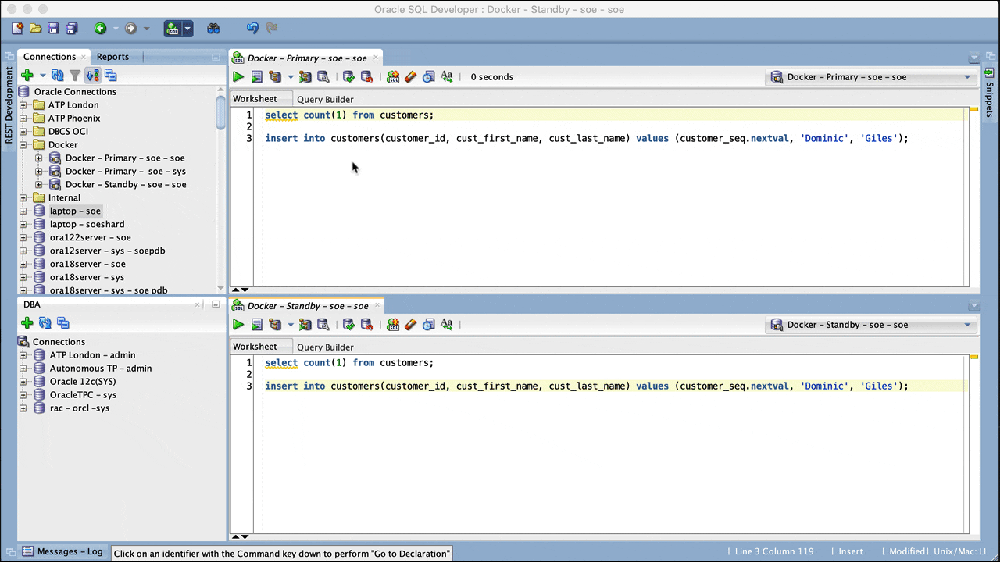Select the Docker - Standby - soe - soe editor tab

pos(307,306)
